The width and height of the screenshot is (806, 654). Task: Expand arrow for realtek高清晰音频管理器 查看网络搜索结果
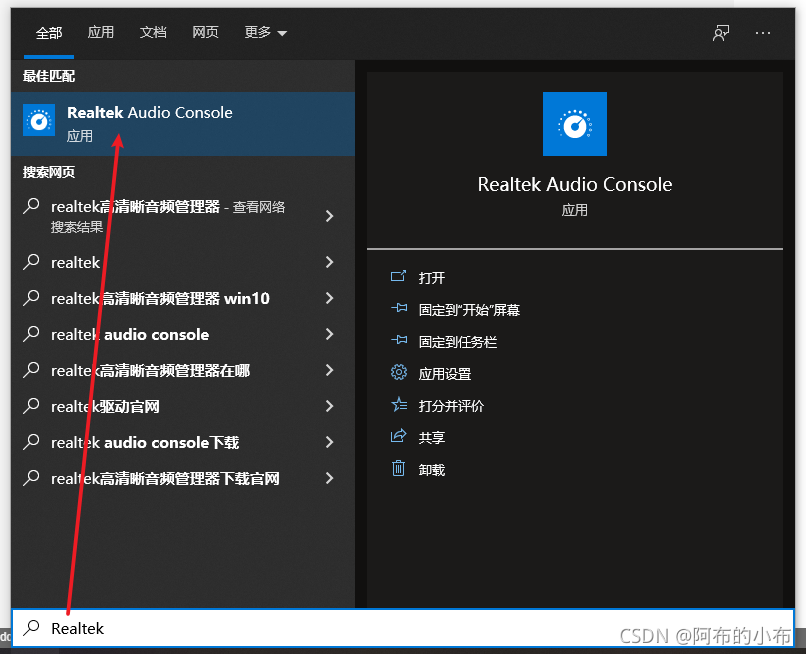[329, 216]
